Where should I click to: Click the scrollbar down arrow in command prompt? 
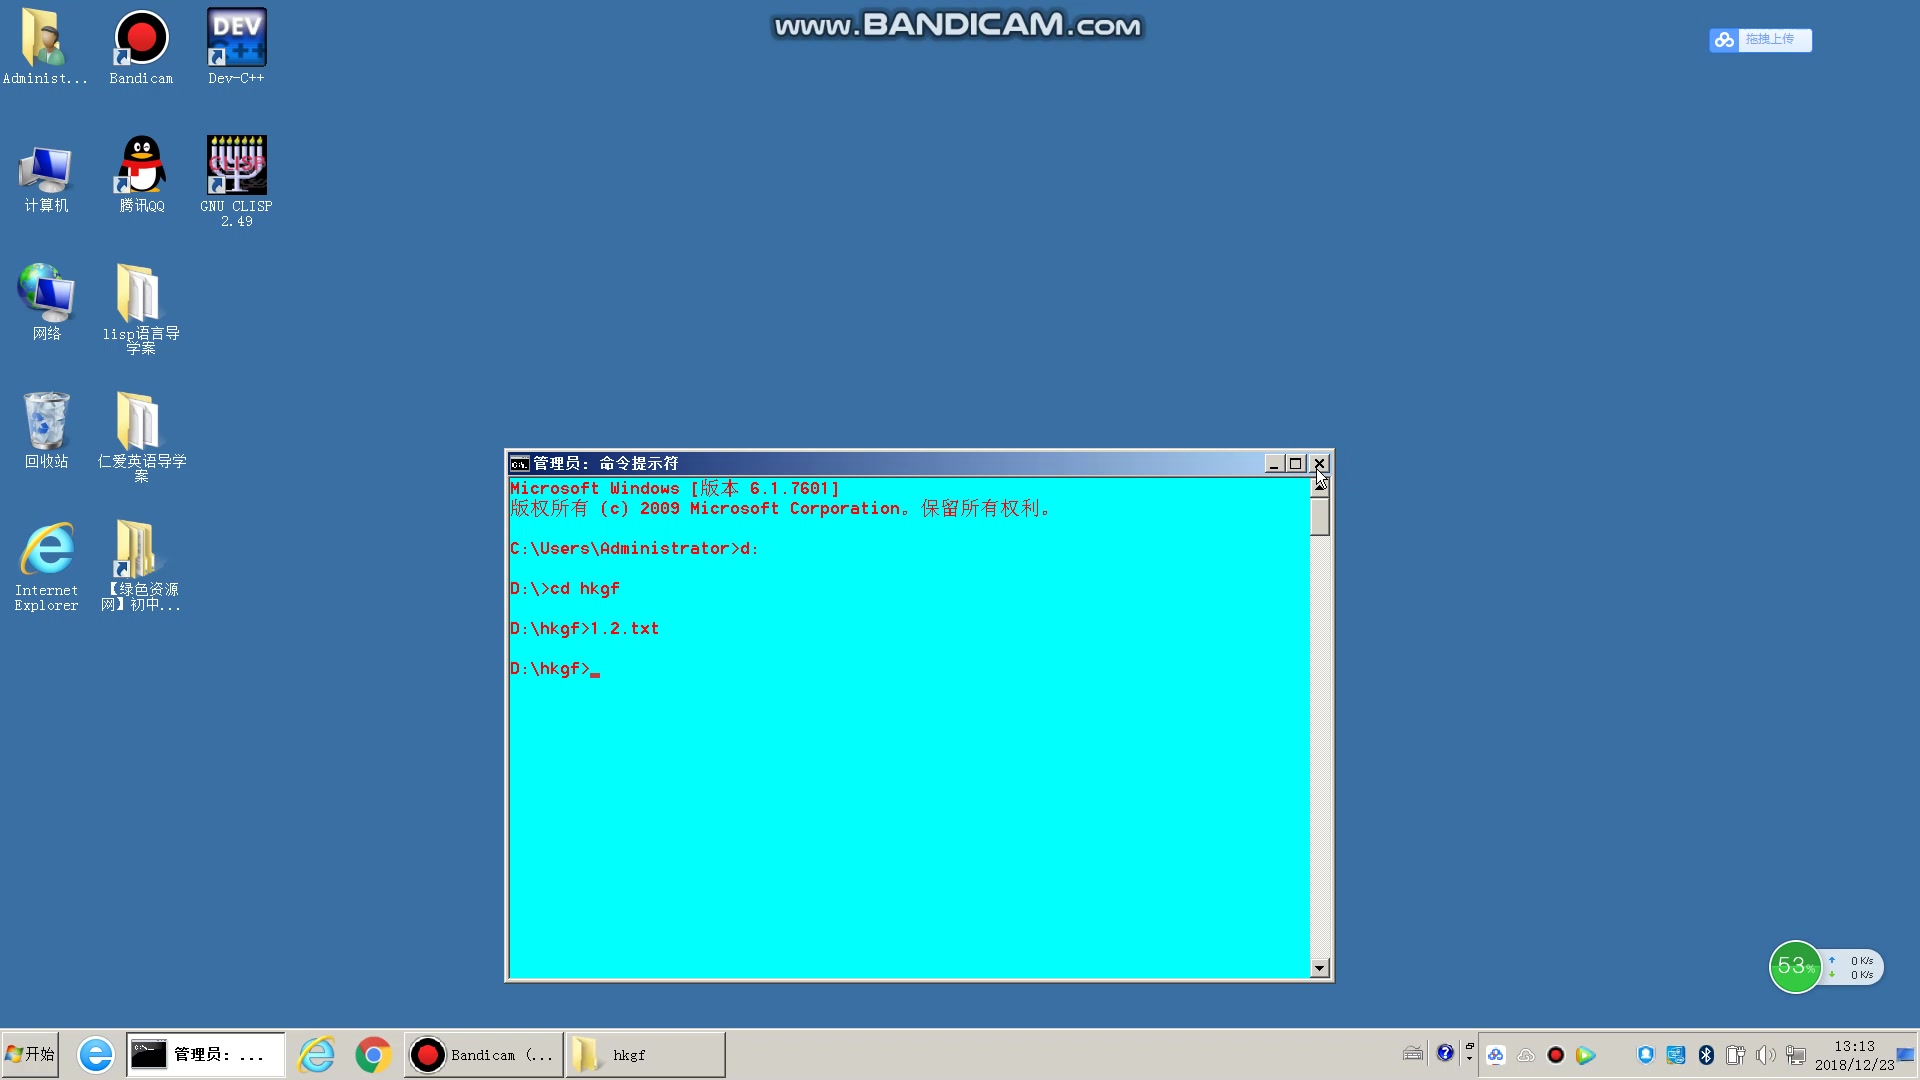1320,967
